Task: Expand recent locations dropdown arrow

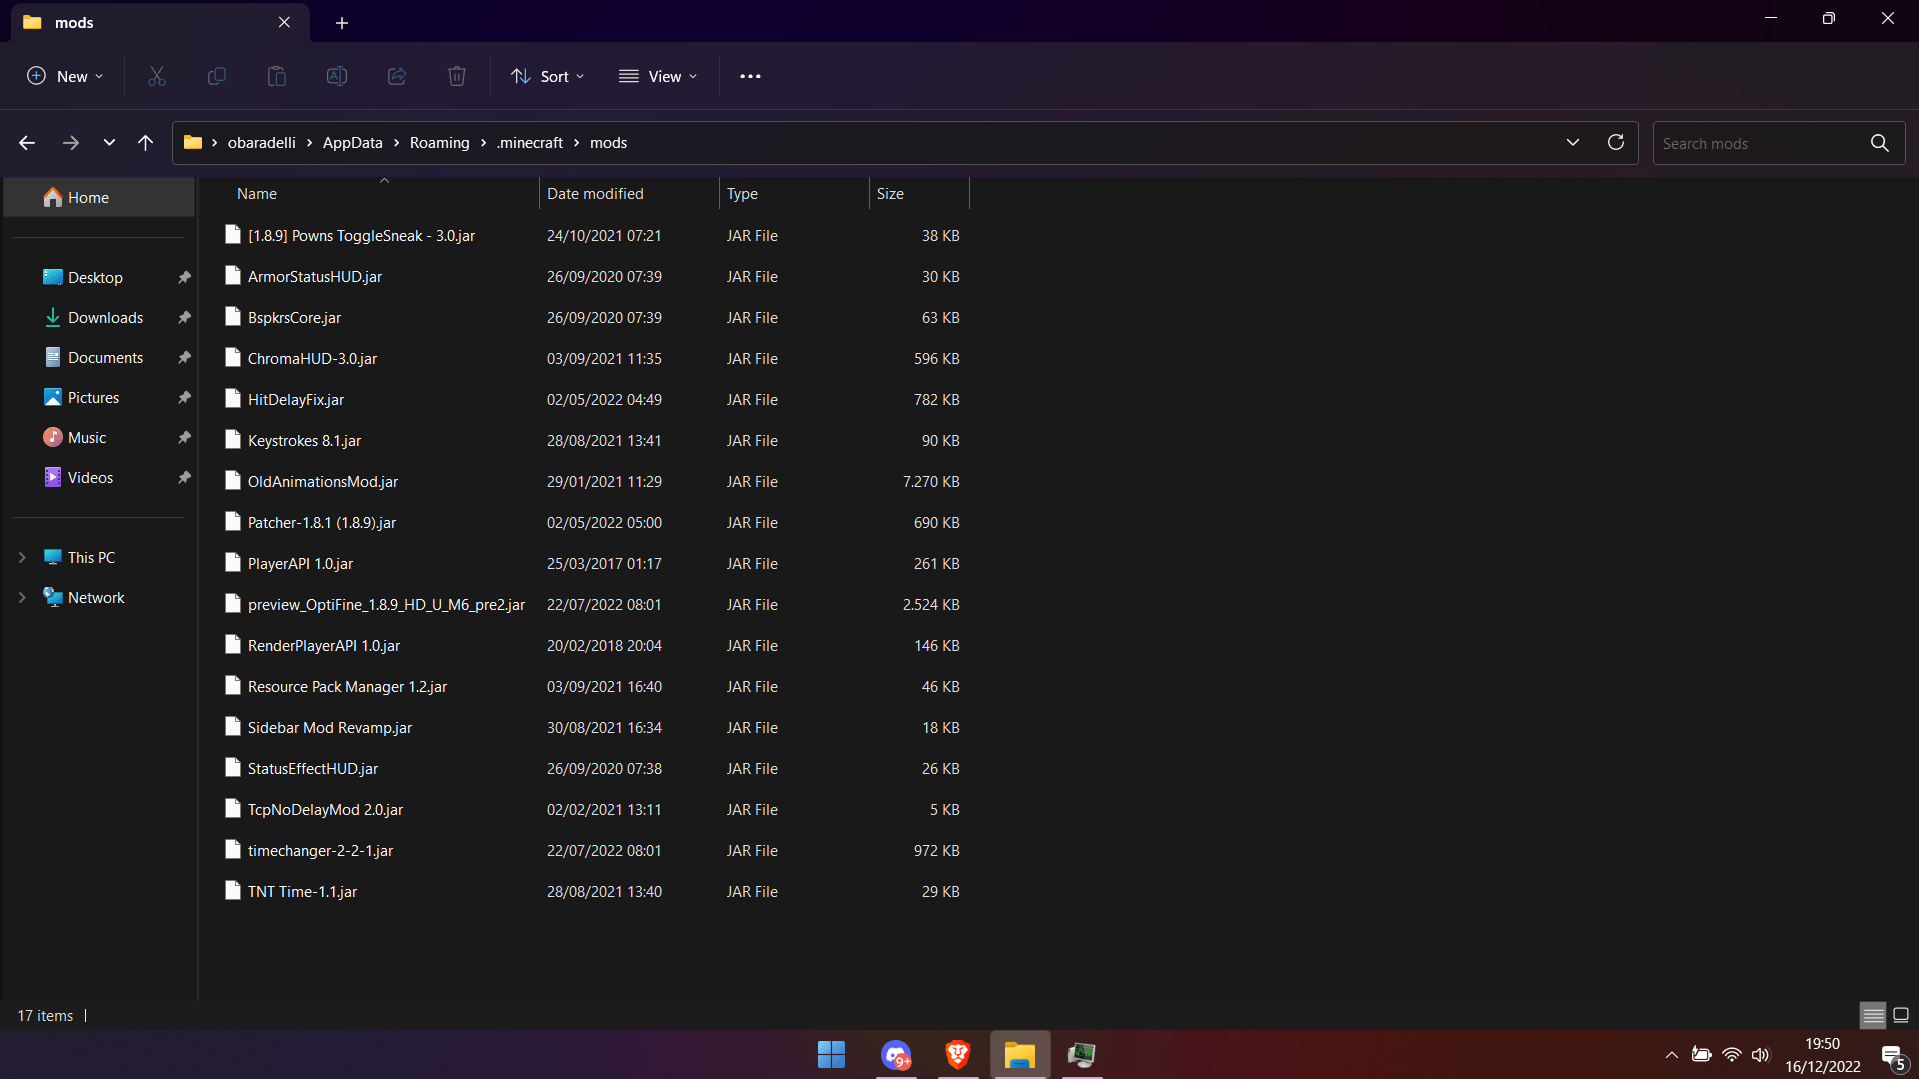Action: (109, 143)
